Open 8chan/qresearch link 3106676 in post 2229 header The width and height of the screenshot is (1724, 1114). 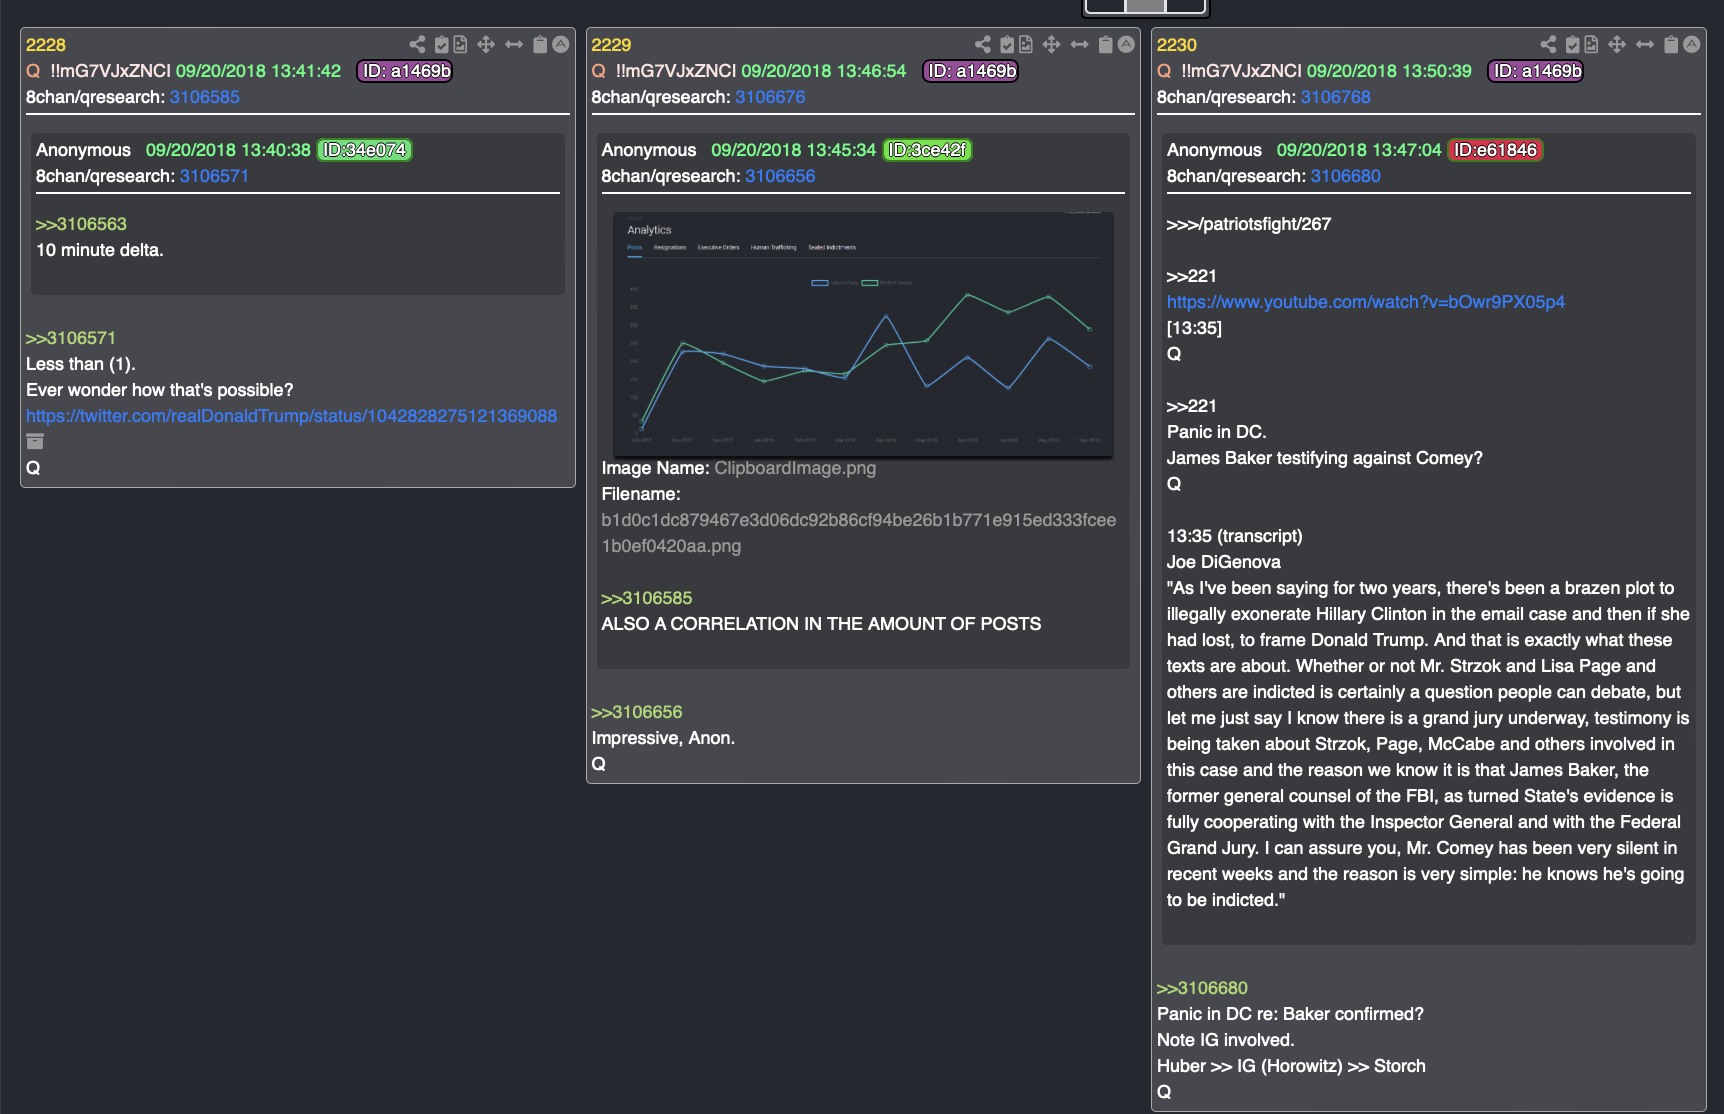pyautogui.click(x=770, y=97)
